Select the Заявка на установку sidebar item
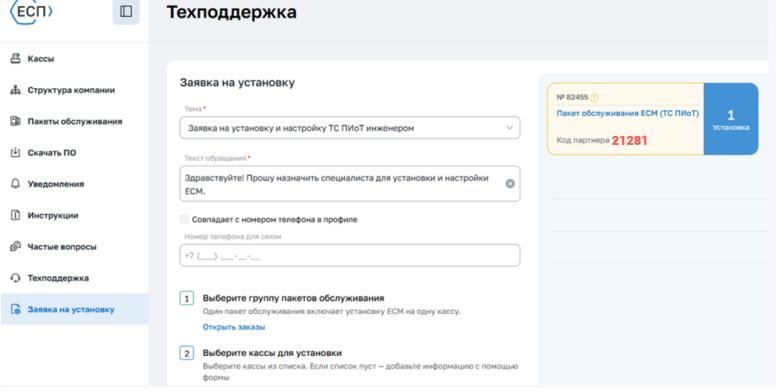 point(74,309)
